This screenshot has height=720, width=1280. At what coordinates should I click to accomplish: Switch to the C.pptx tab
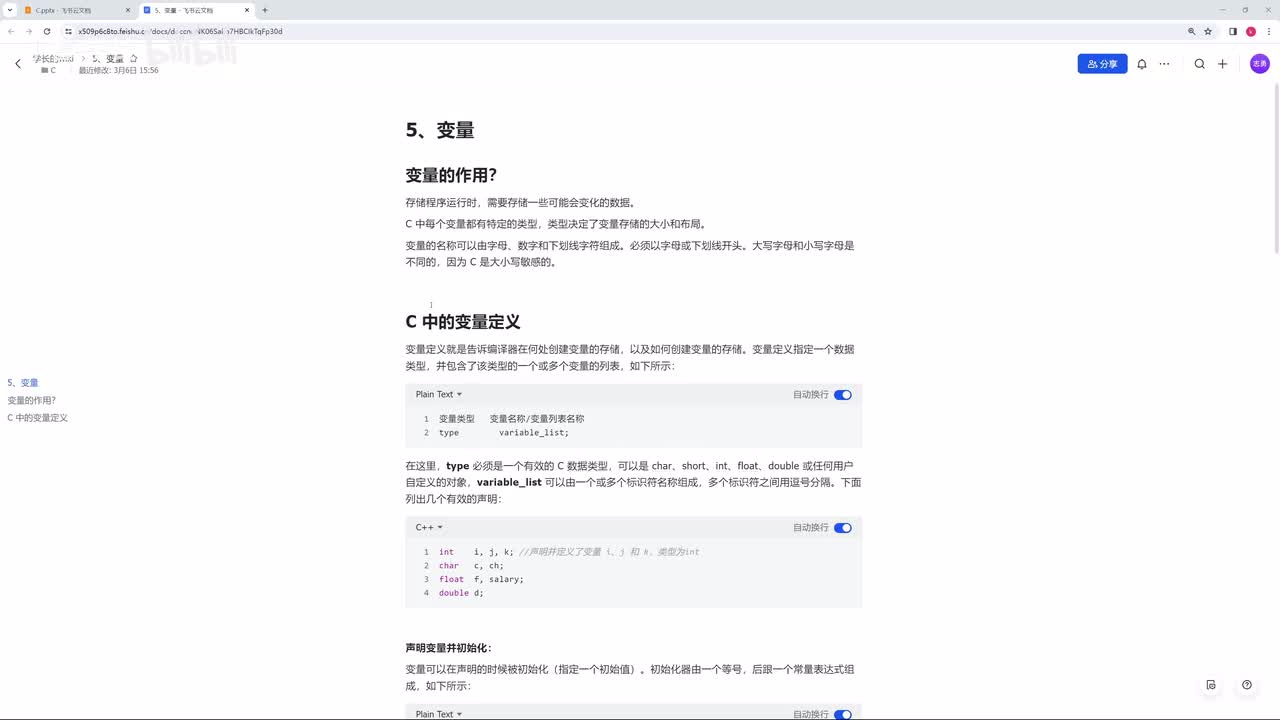click(x=75, y=10)
